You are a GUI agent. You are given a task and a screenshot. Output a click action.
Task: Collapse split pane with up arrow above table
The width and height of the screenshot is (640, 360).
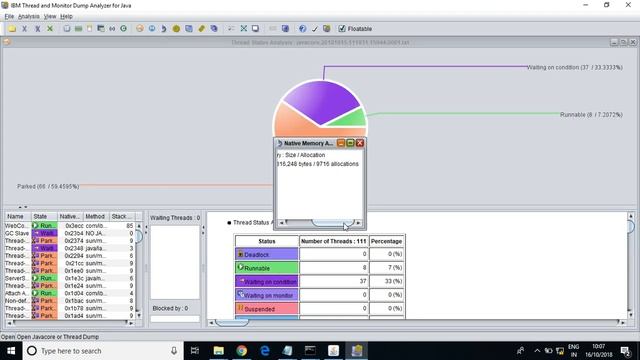(x=20, y=207)
